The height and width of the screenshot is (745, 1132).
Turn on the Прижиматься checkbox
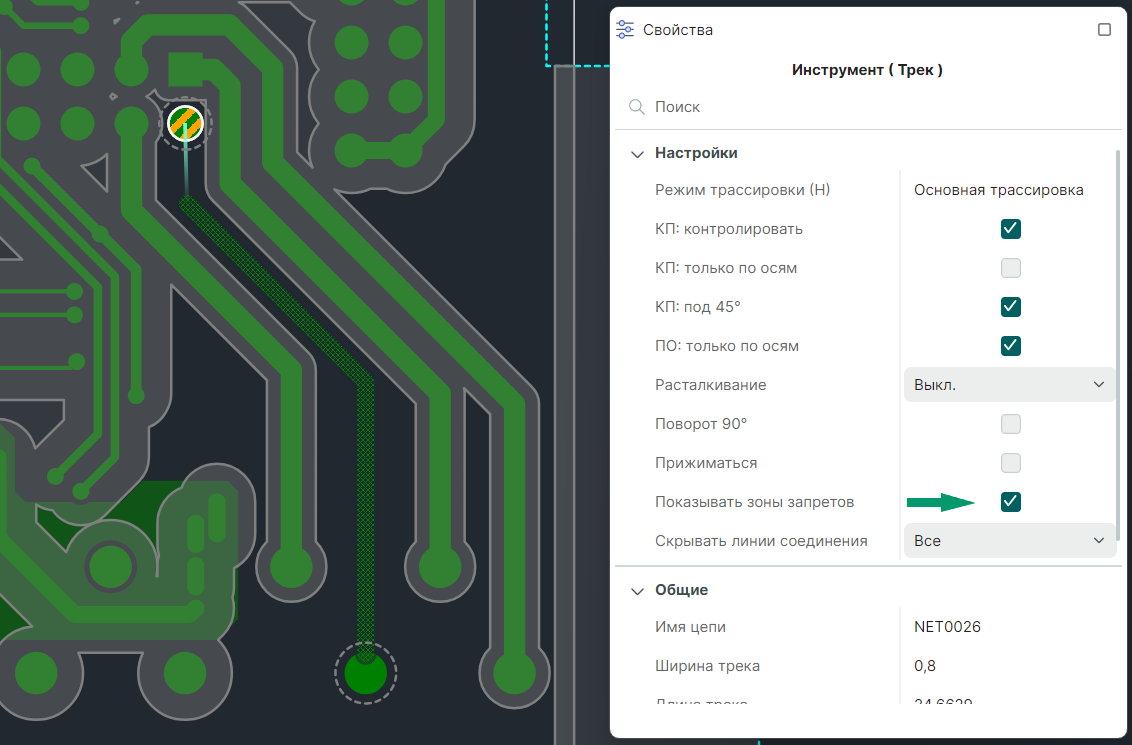[x=1011, y=463]
